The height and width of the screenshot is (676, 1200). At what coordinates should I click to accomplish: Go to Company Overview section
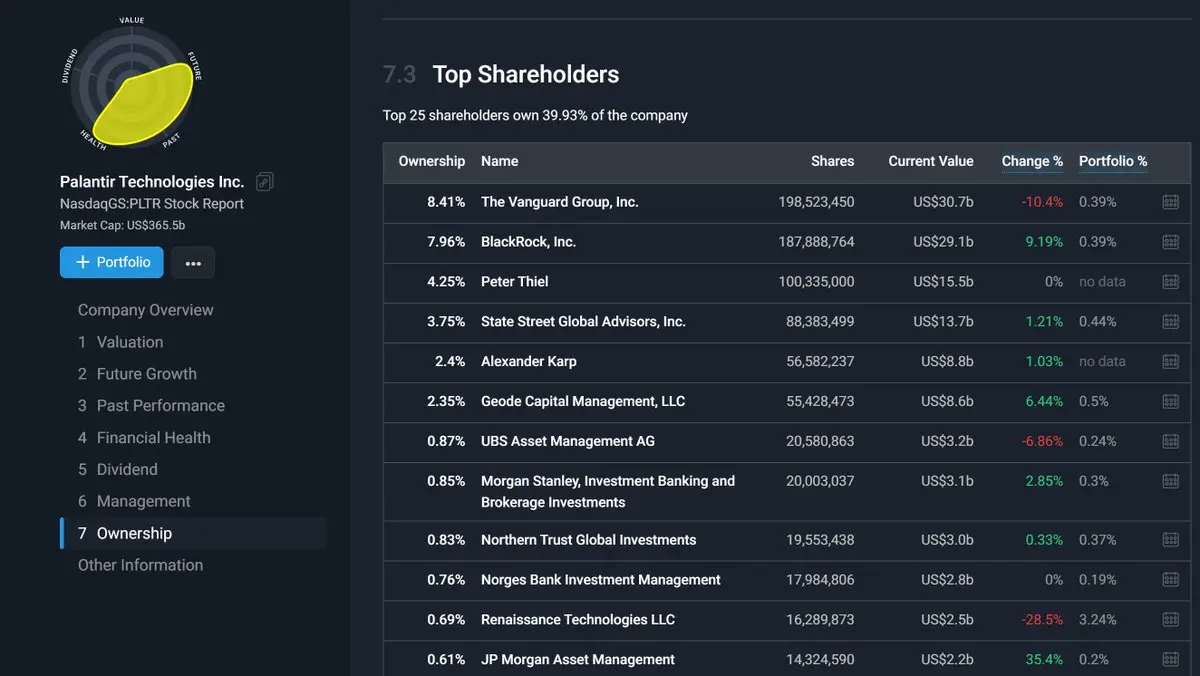(x=146, y=310)
